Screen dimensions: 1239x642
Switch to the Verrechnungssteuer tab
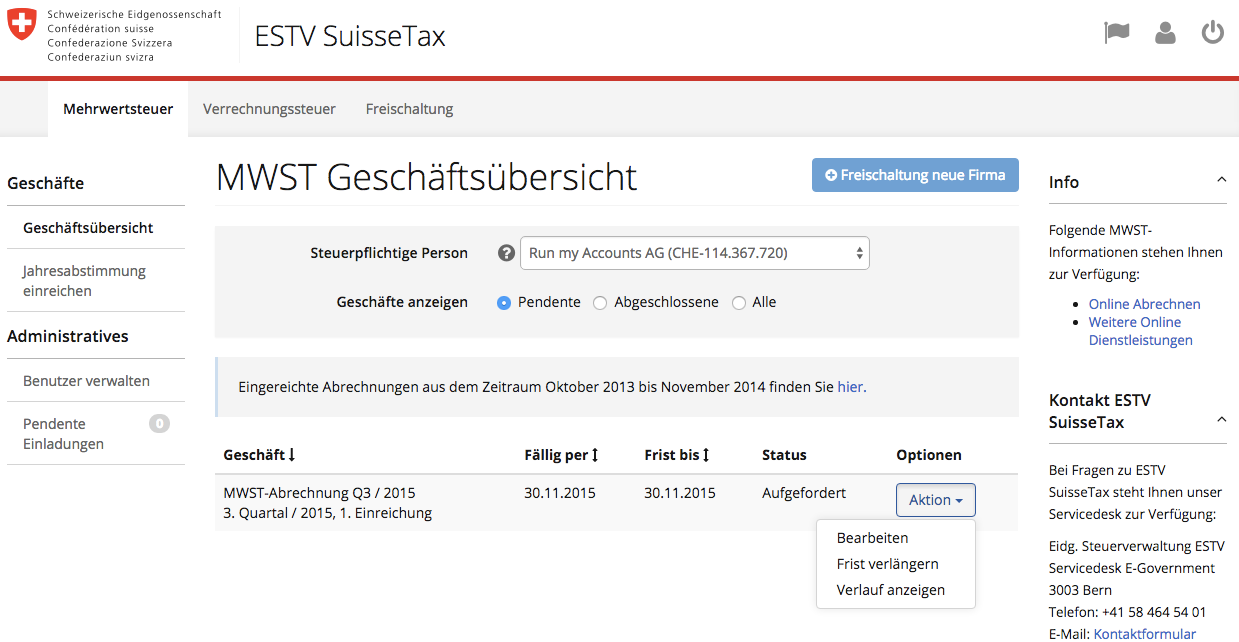coord(269,108)
